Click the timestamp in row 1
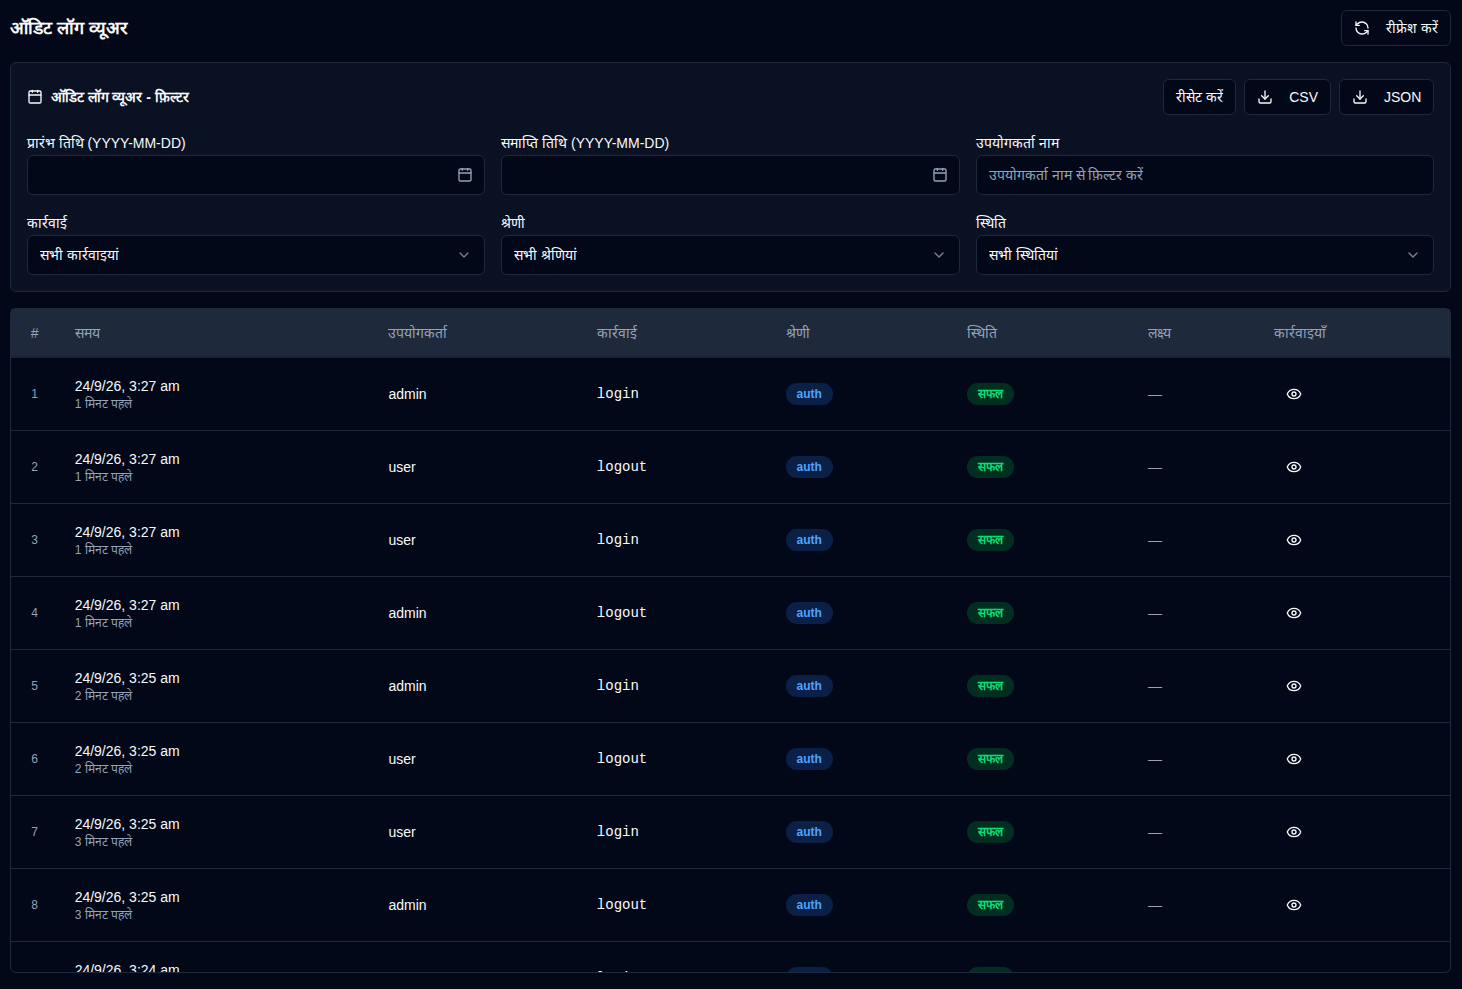This screenshot has width=1462, height=989. [127, 386]
